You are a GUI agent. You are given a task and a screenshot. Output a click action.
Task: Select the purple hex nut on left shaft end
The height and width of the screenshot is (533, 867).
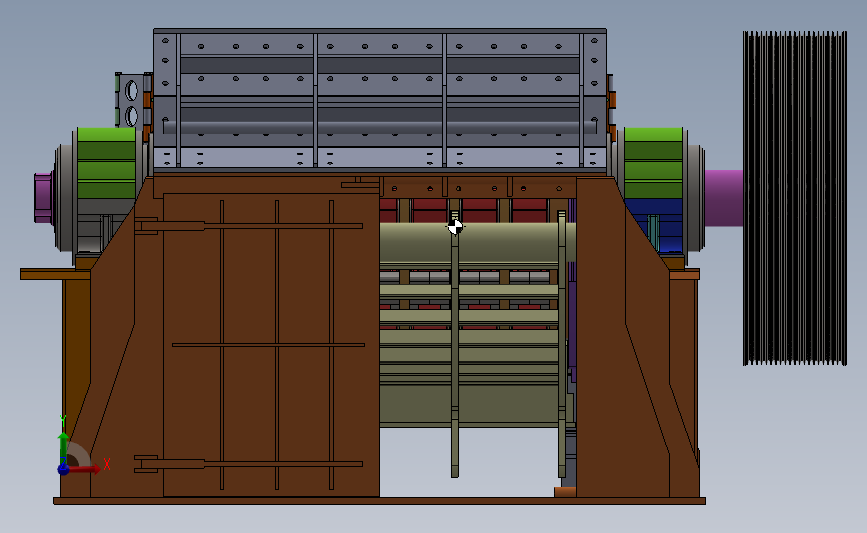43,197
